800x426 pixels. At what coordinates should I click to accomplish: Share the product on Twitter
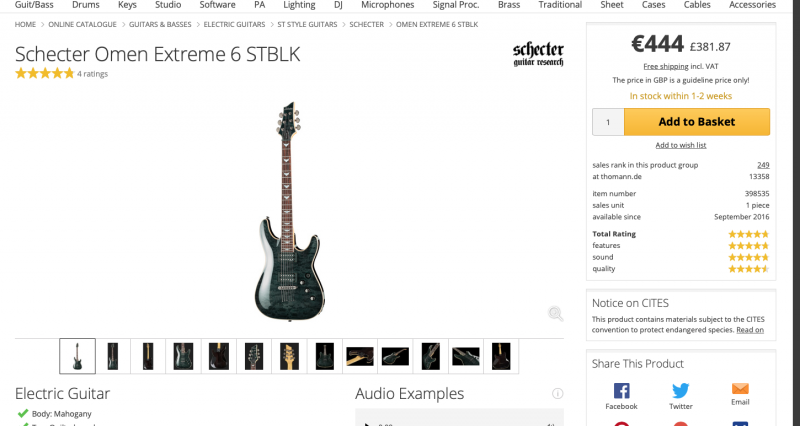(x=681, y=396)
